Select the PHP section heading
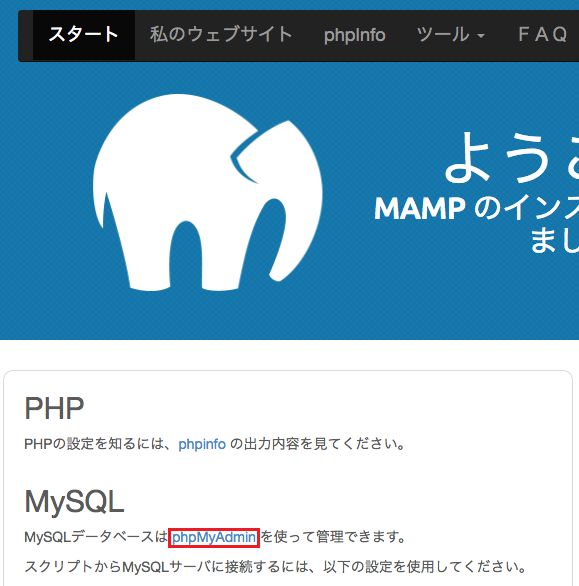This screenshot has width=579, height=586. (x=54, y=408)
